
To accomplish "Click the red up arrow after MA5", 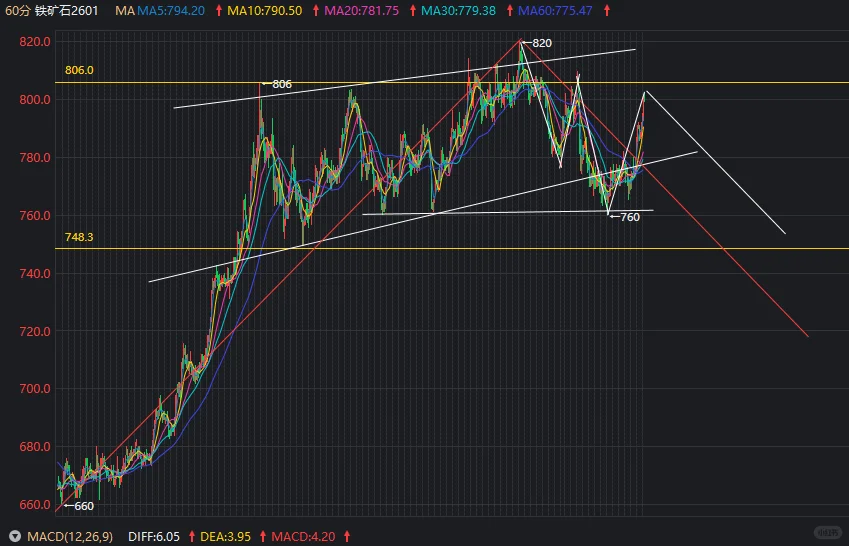I will [x=219, y=10].
